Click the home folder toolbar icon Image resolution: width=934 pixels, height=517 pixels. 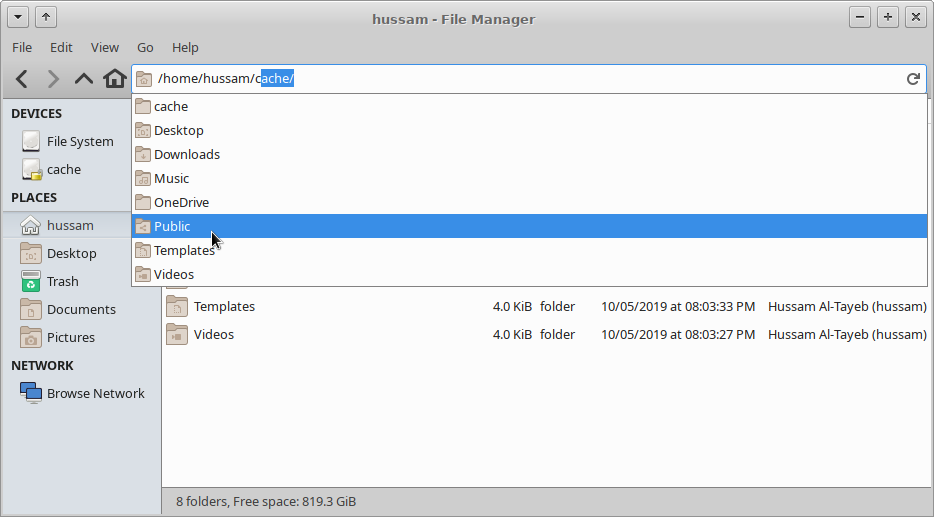(x=115, y=79)
